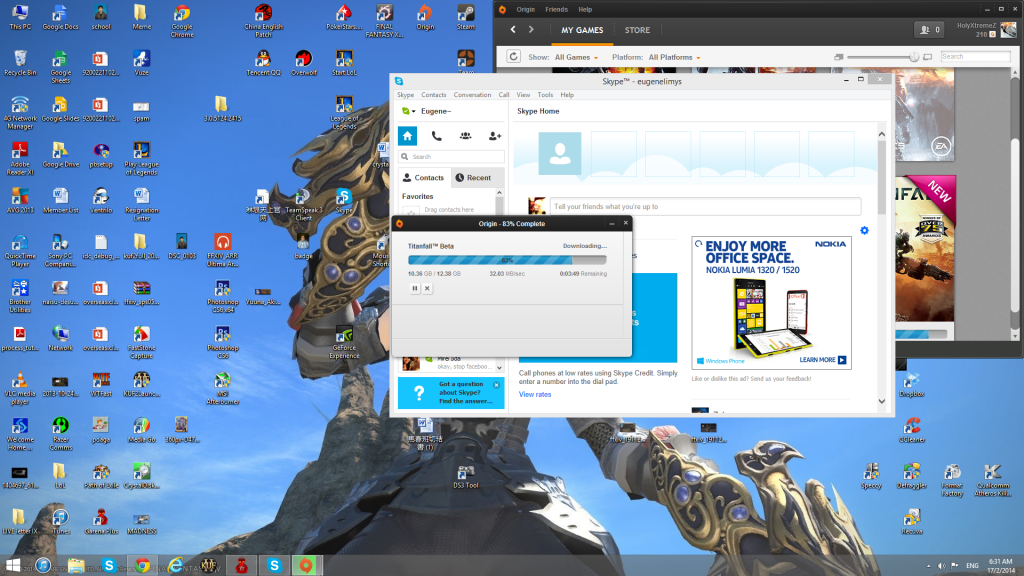Open the Skype Recent tab
Screen dimensions: 1024x576
[x=473, y=178]
